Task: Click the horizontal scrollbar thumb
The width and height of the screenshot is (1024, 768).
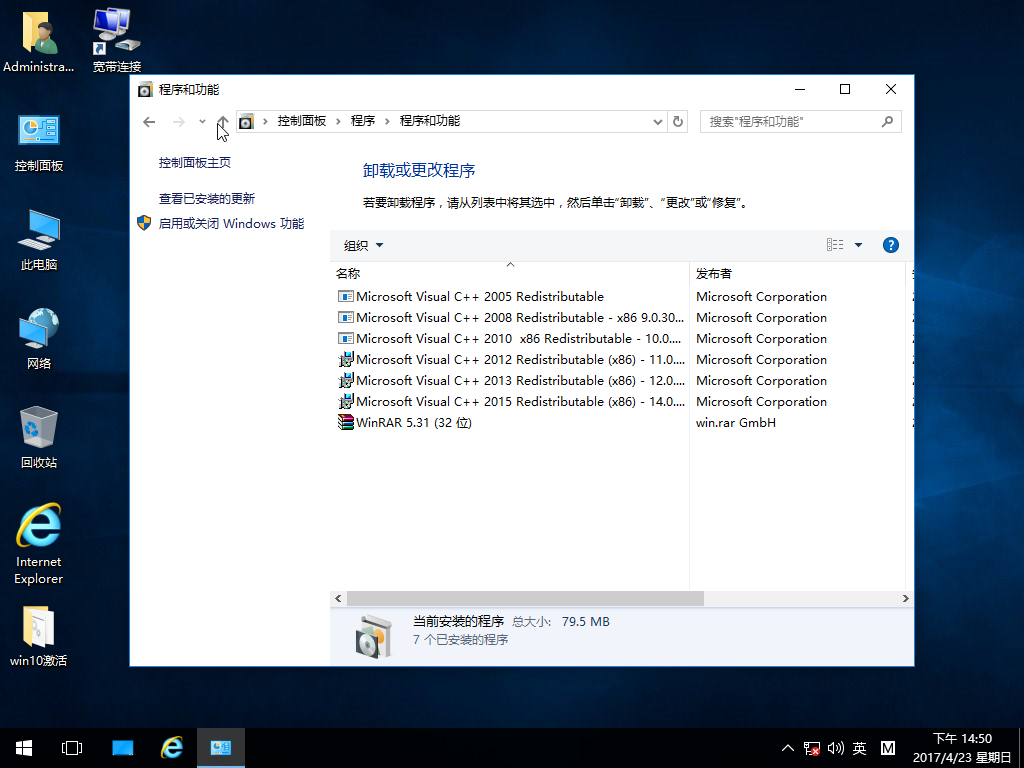Action: 525,598
